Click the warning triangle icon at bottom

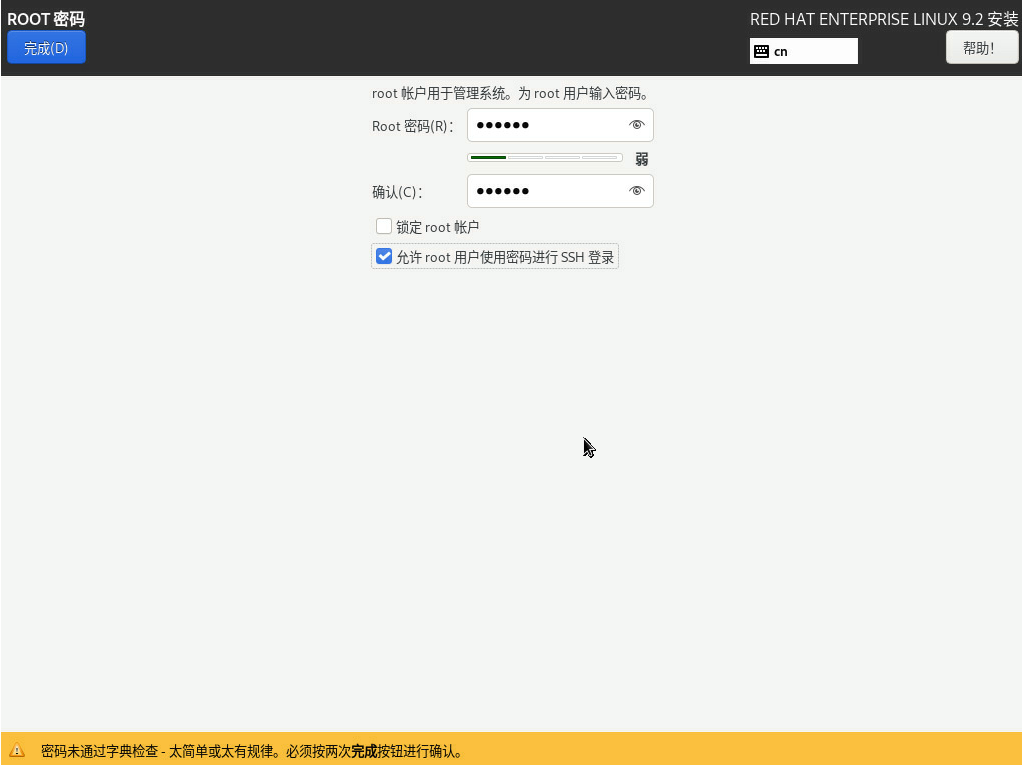17,750
